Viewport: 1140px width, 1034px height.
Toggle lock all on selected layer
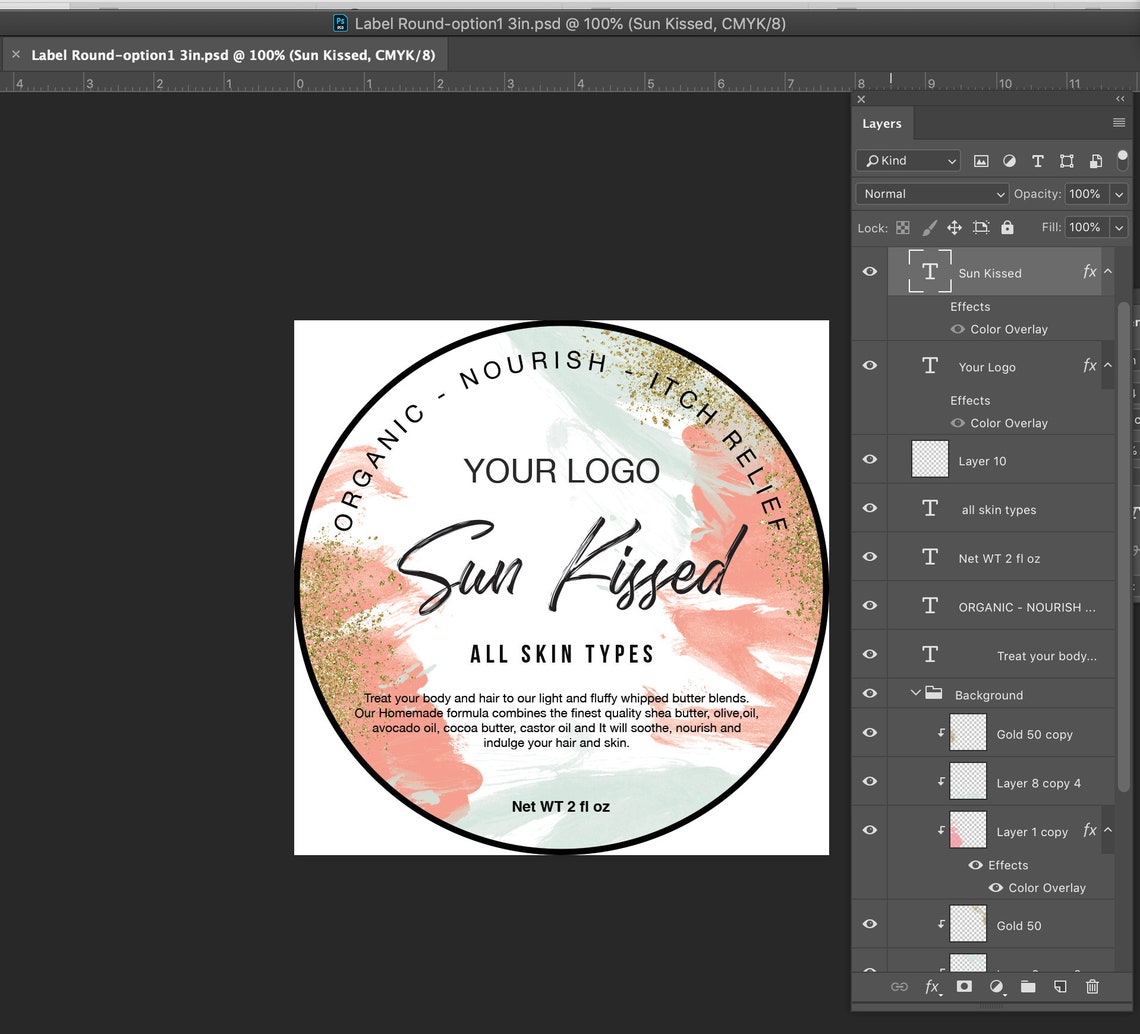(x=1007, y=227)
